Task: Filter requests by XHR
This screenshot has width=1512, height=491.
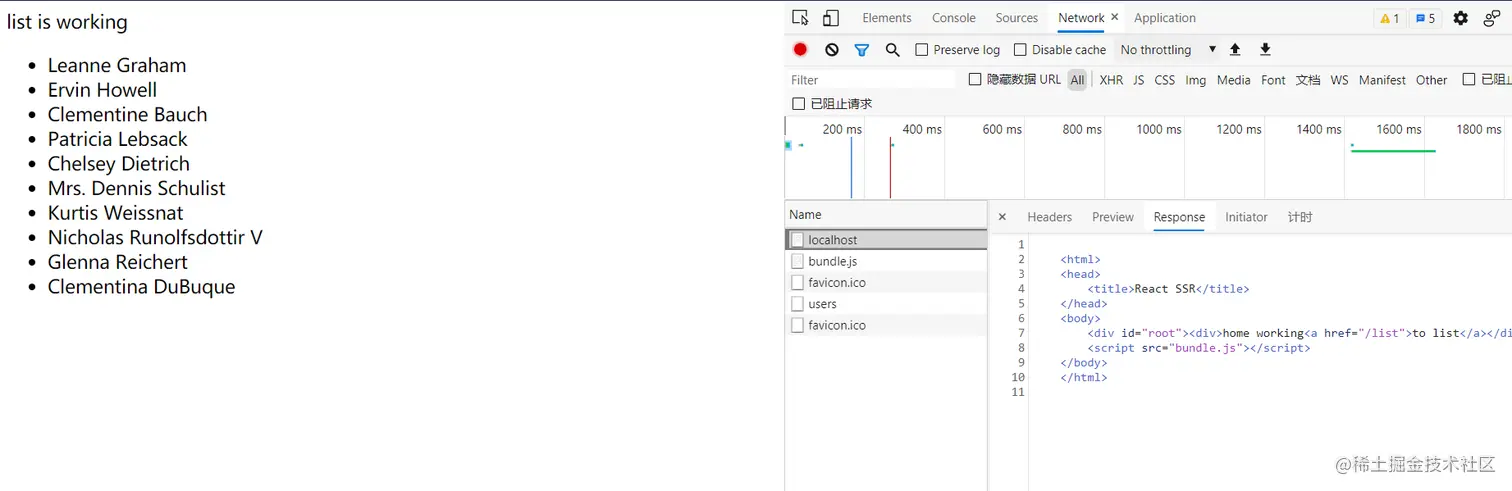Action: click(x=1111, y=80)
